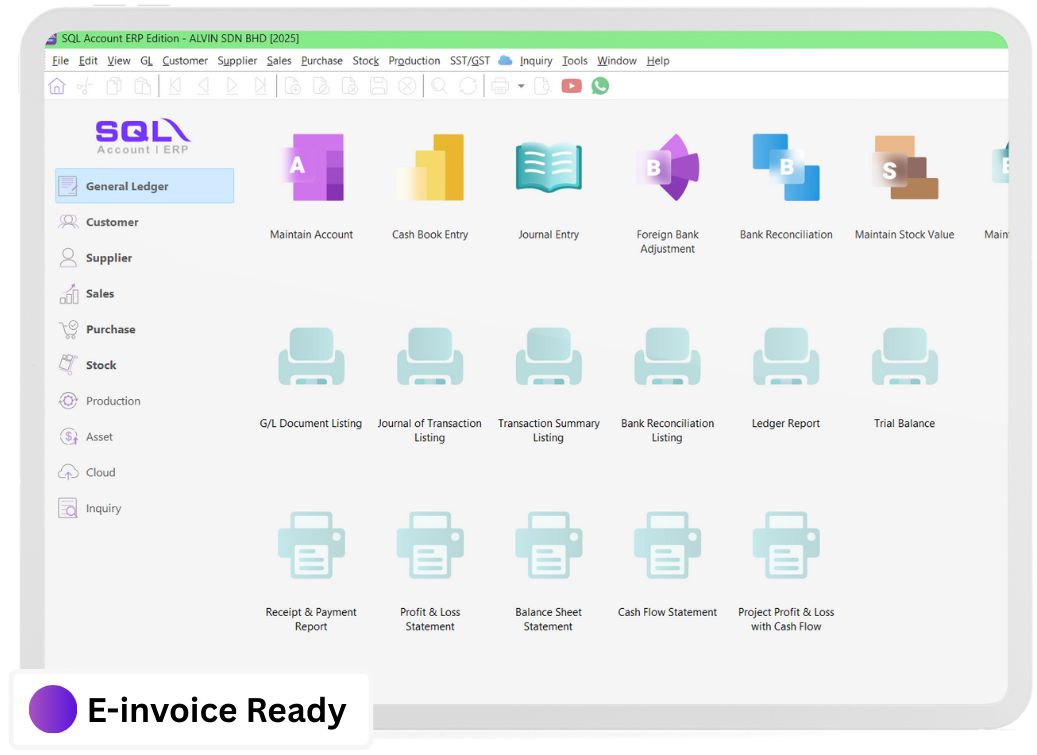Open the Inquiry menu in the menu bar
This screenshot has width=1037, height=755.
coord(536,60)
